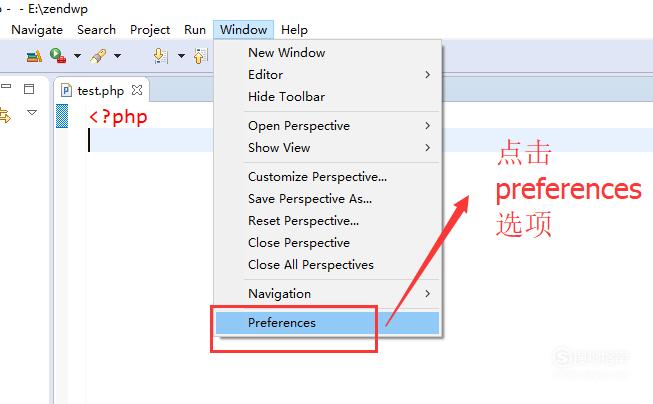Open the Help menu
Screen dimensions: 653x404
(294, 30)
